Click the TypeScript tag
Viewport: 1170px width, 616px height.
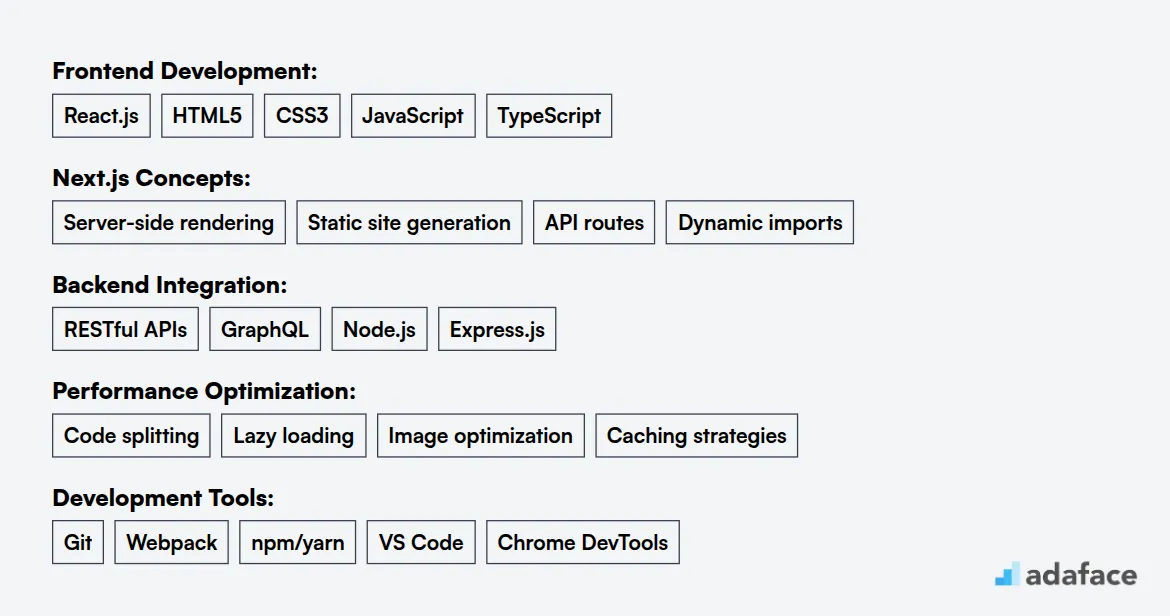(549, 116)
